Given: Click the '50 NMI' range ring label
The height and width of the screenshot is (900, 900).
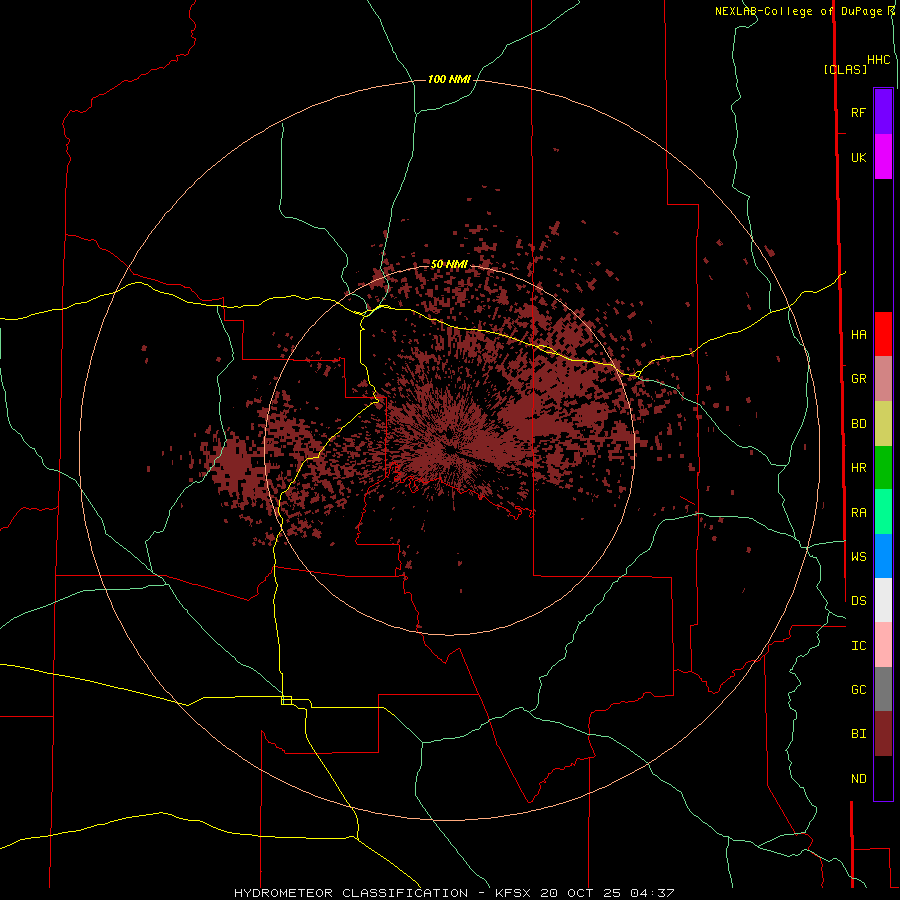Looking at the screenshot, I should click(x=449, y=265).
